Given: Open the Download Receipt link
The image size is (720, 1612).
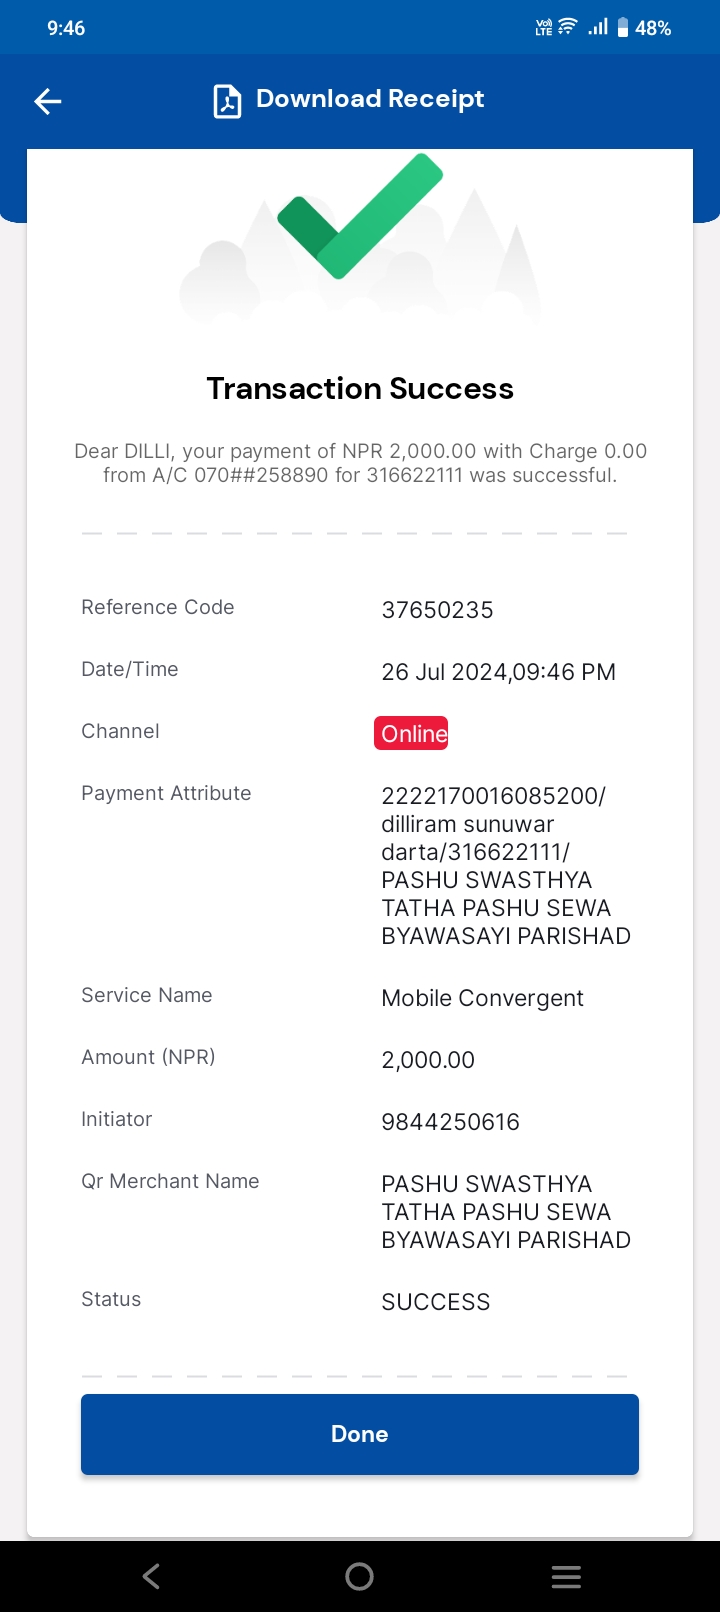Looking at the screenshot, I should coord(370,99).
